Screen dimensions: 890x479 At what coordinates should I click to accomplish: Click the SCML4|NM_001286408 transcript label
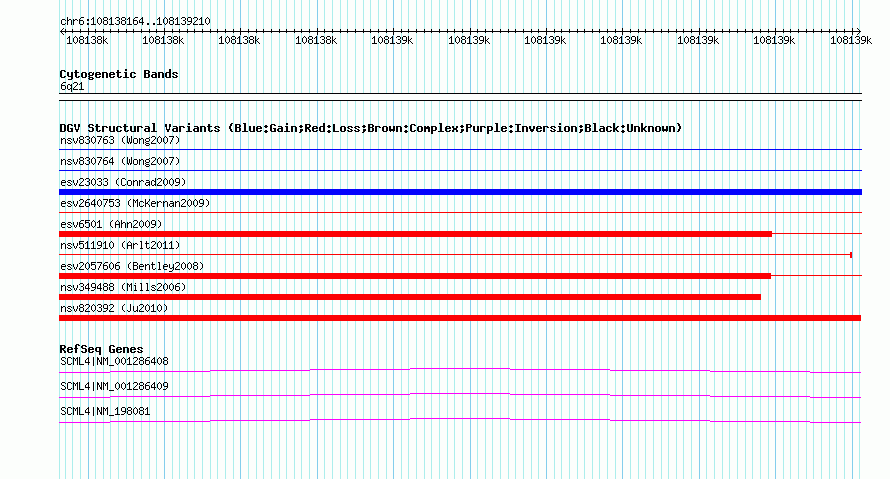point(114,362)
